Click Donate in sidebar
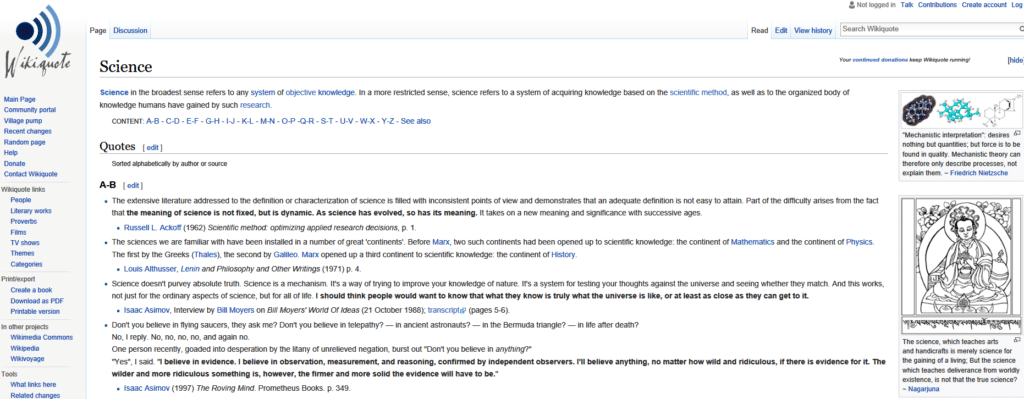The width and height of the screenshot is (1024, 399). pos(14,163)
